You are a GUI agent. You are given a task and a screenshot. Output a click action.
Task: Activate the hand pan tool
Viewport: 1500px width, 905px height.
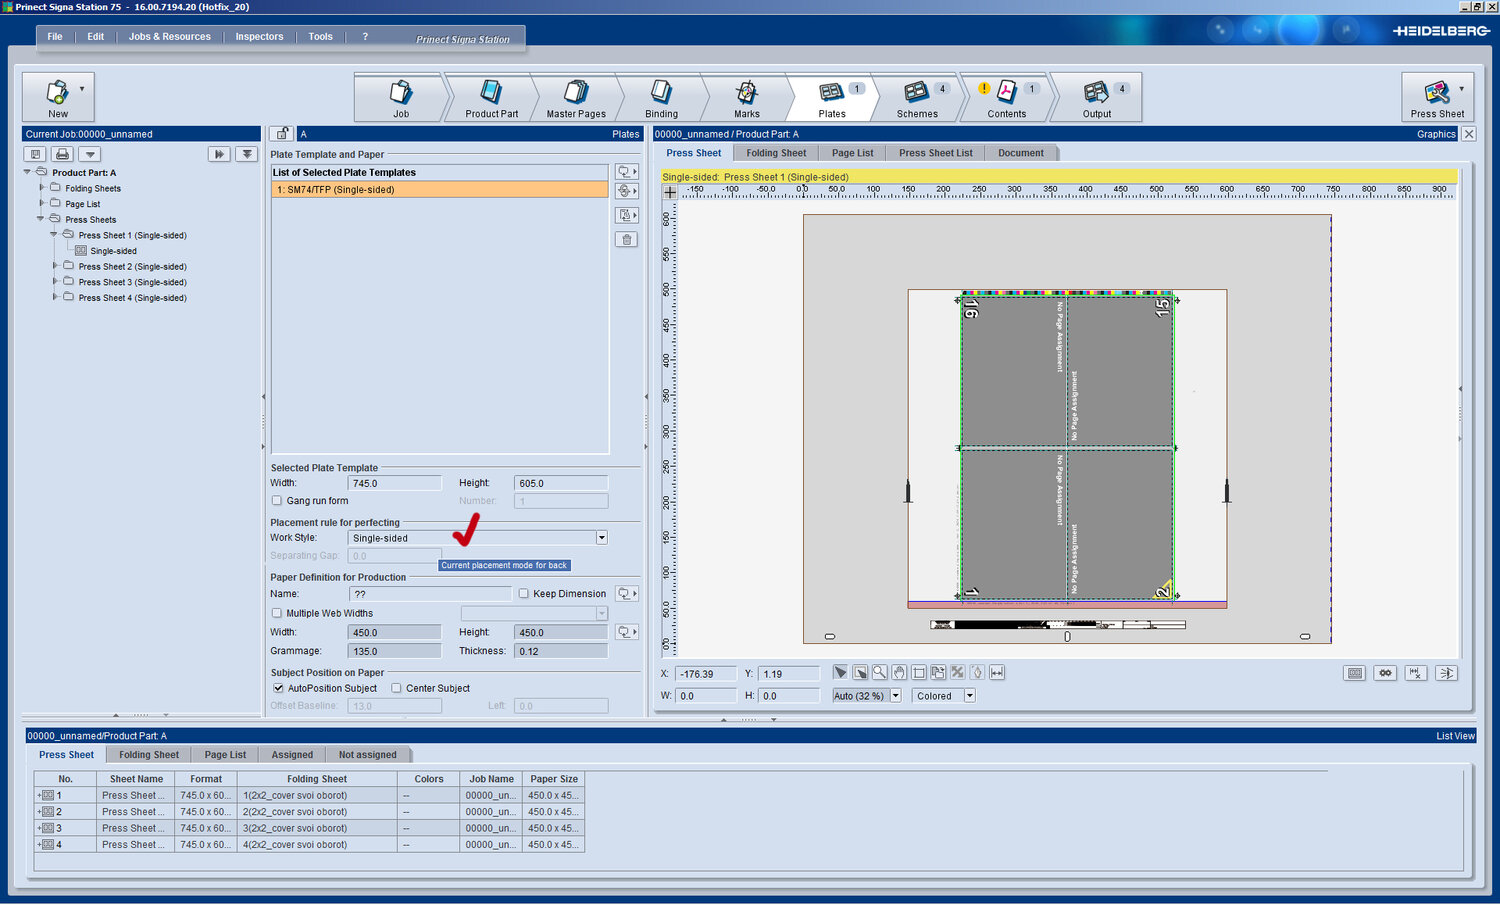[899, 673]
